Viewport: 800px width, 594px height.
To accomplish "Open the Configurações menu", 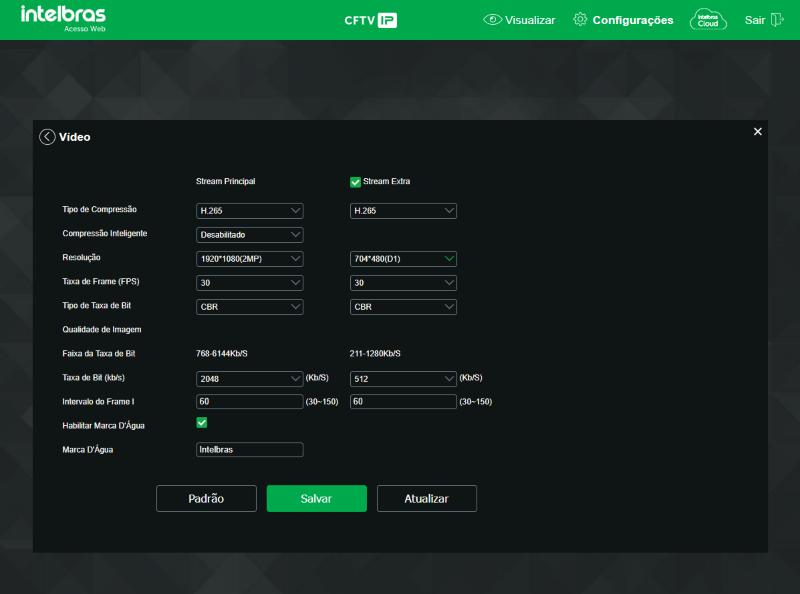I will tap(633, 20).
